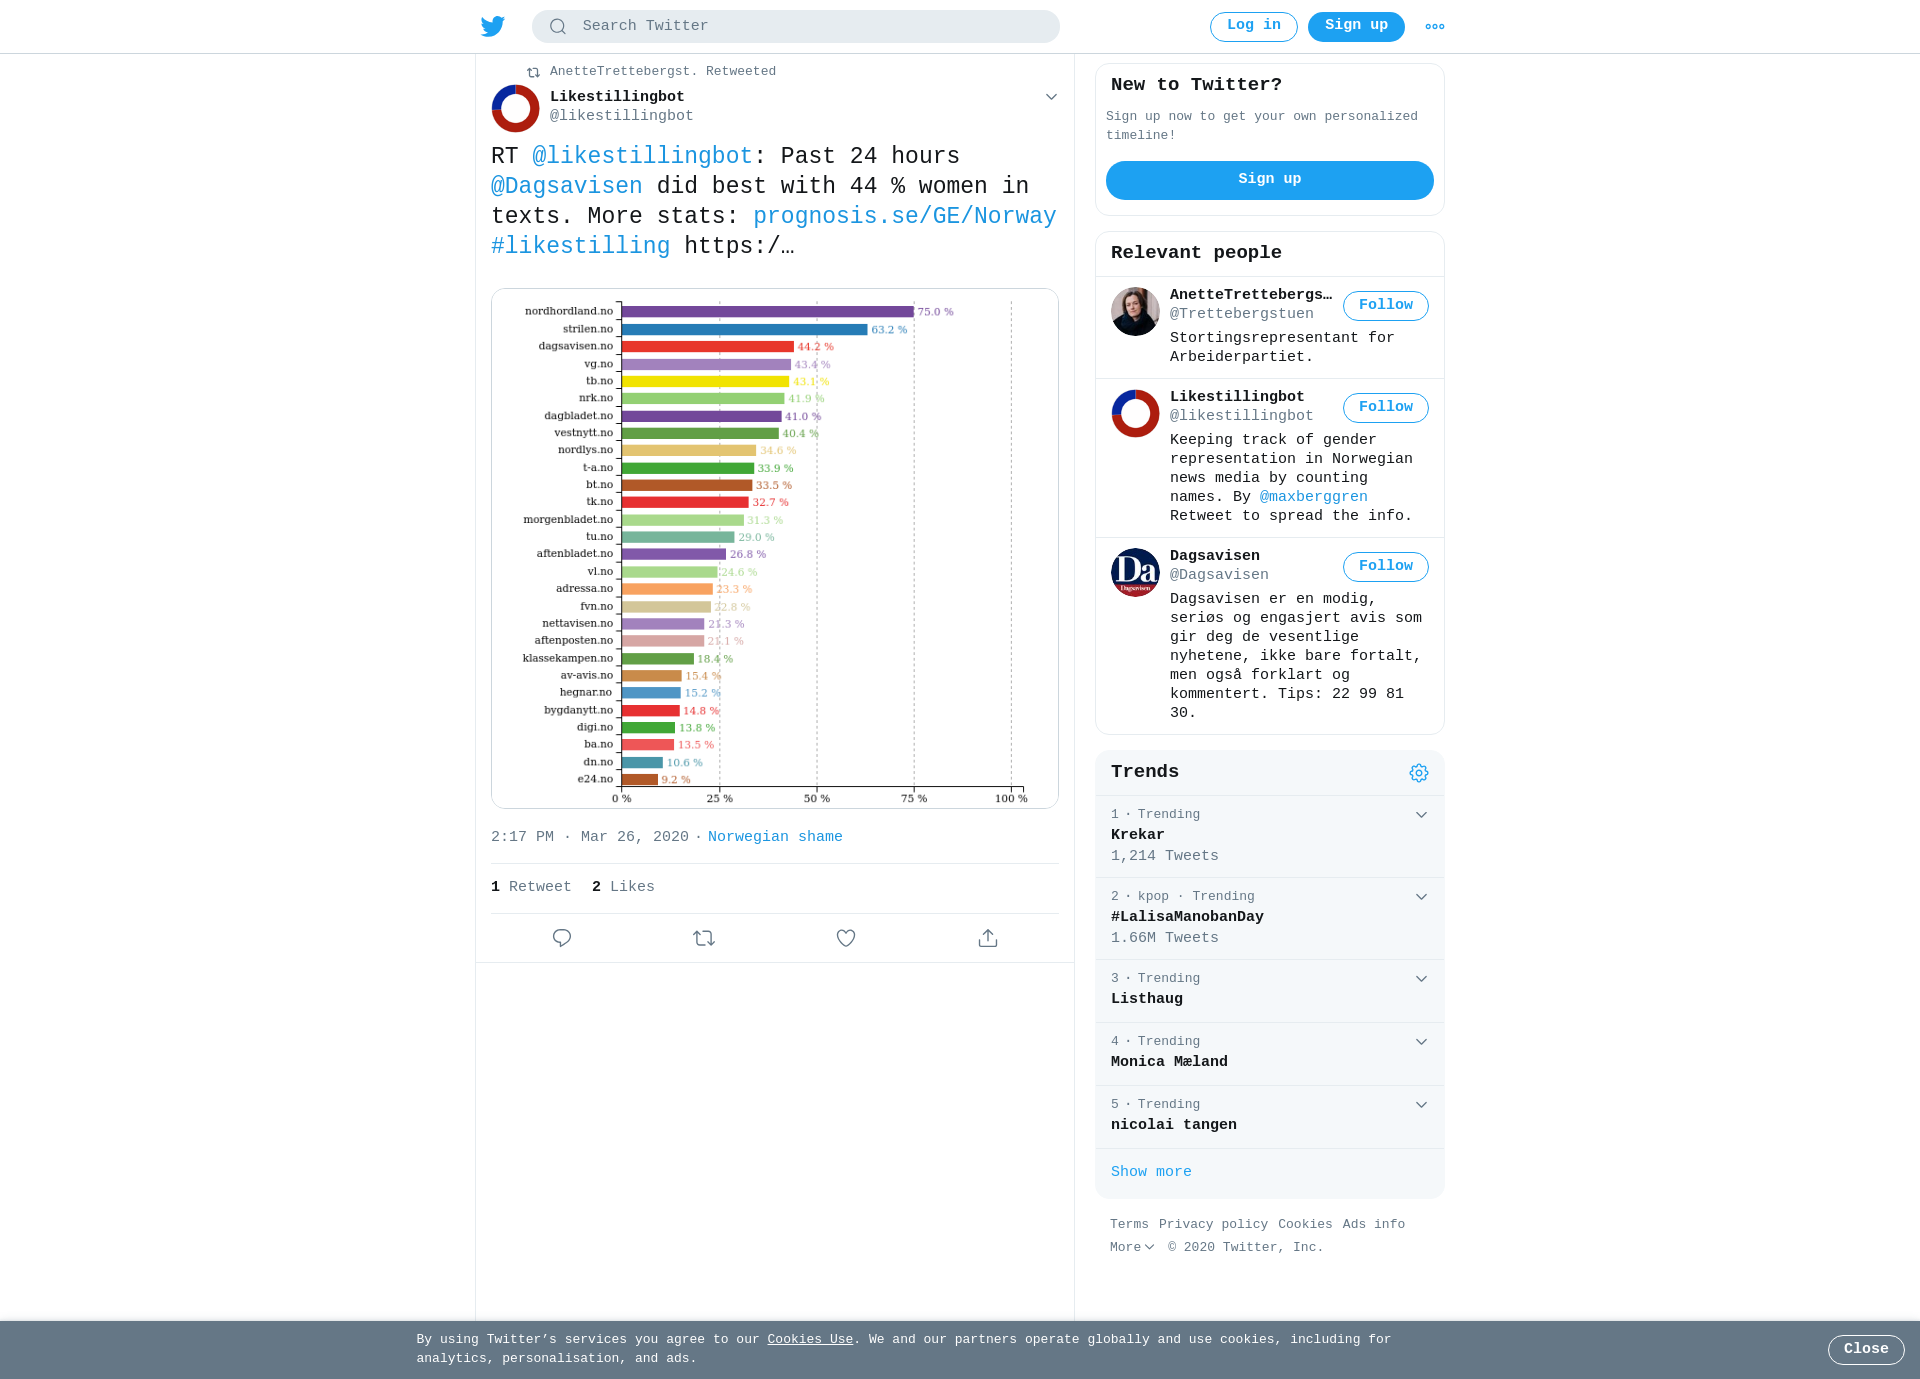This screenshot has height=1379, width=1920.
Task: Open options chevron for Krekar trend
Action: [x=1421, y=815]
